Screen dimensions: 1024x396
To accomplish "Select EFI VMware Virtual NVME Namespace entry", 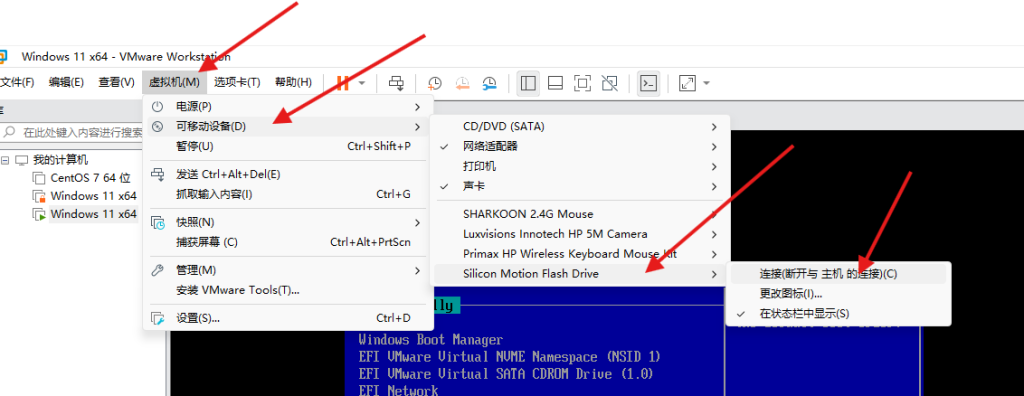I will [x=509, y=357].
